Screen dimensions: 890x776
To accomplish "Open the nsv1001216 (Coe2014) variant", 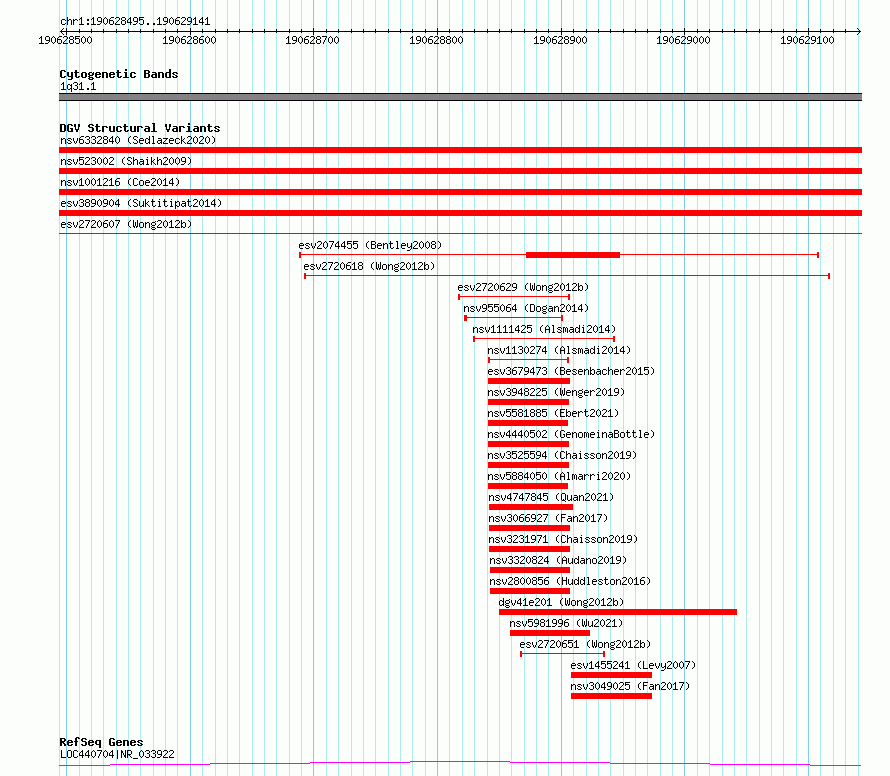I will pos(120,182).
